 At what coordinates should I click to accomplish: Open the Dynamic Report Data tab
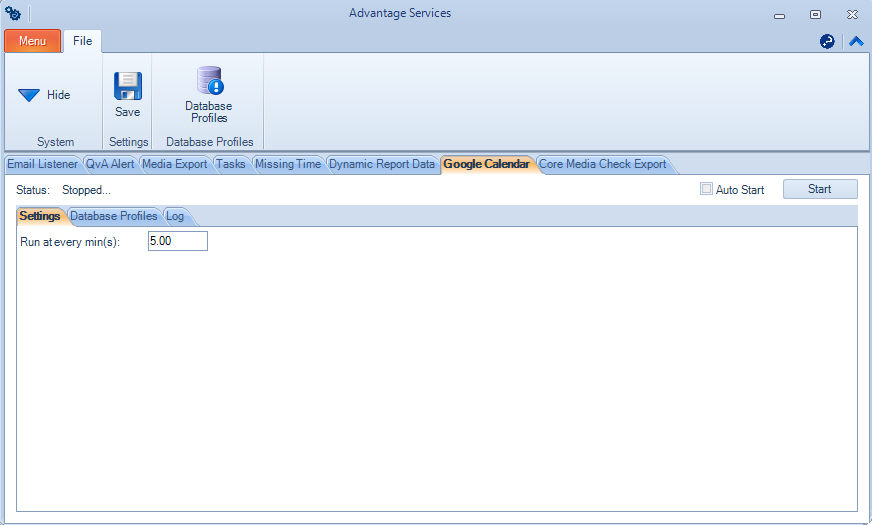[381, 164]
